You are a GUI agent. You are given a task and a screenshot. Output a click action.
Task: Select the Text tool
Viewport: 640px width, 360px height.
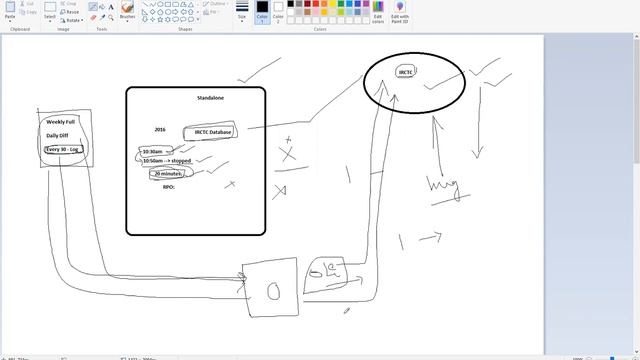111,7
